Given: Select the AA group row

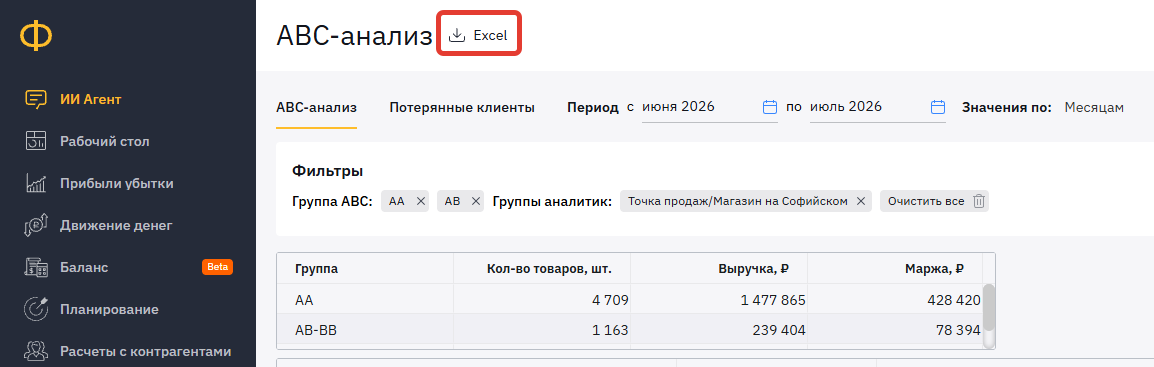Looking at the screenshot, I should coord(630,299).
